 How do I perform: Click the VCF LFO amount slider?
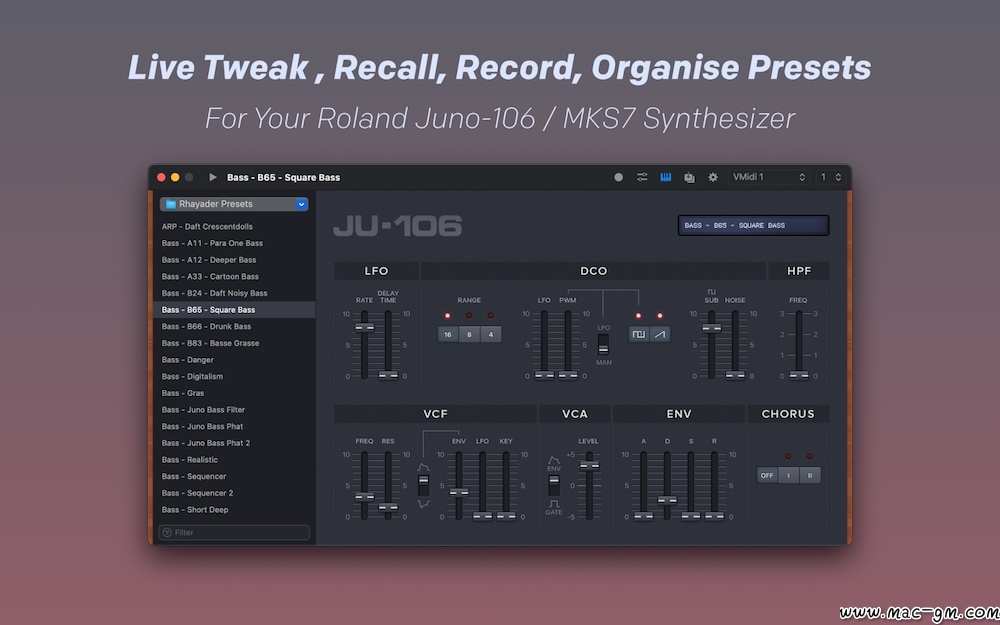[x=482, y=516]
